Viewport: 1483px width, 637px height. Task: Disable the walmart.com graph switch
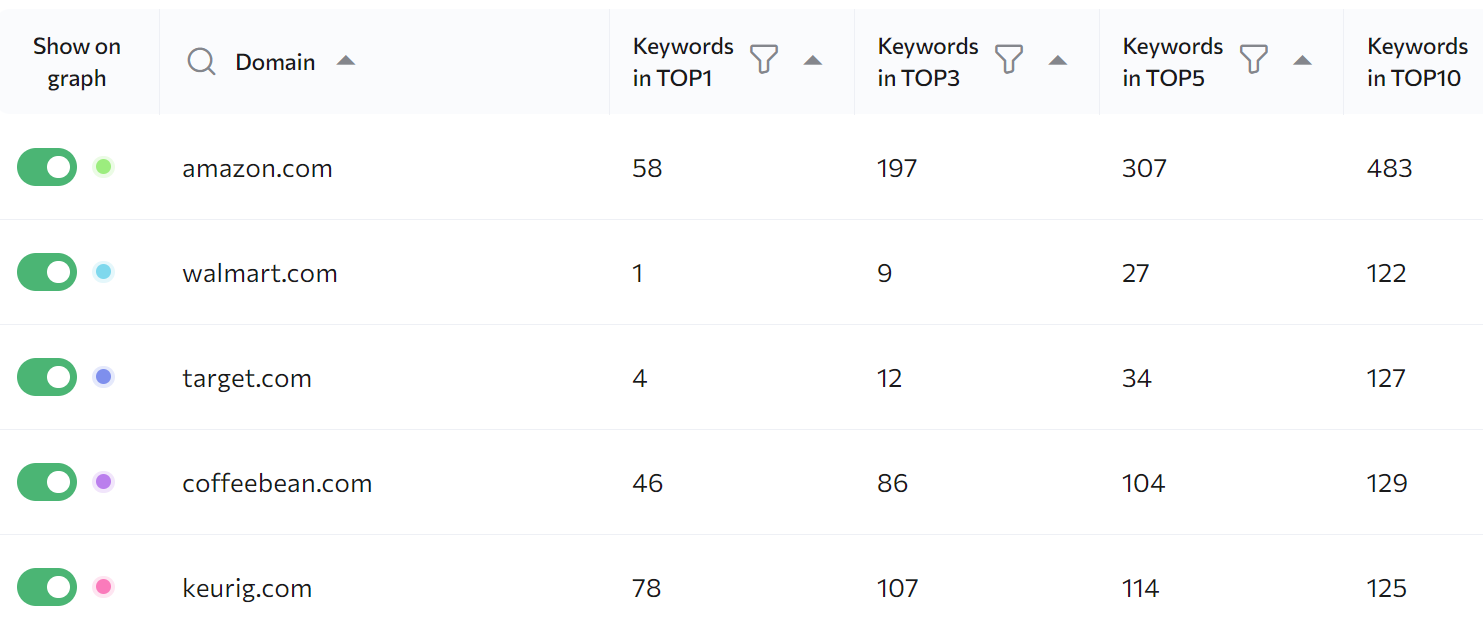(46, 272)
